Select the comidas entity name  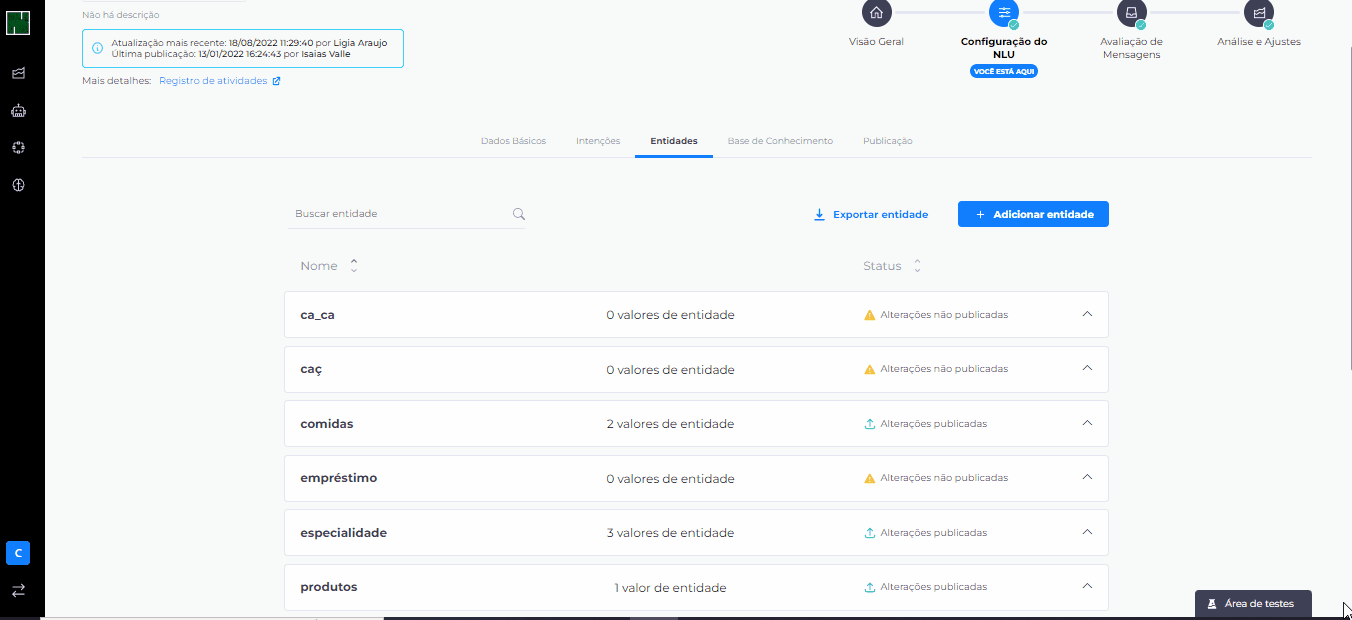pyautogui.click(x=327, y=424)
